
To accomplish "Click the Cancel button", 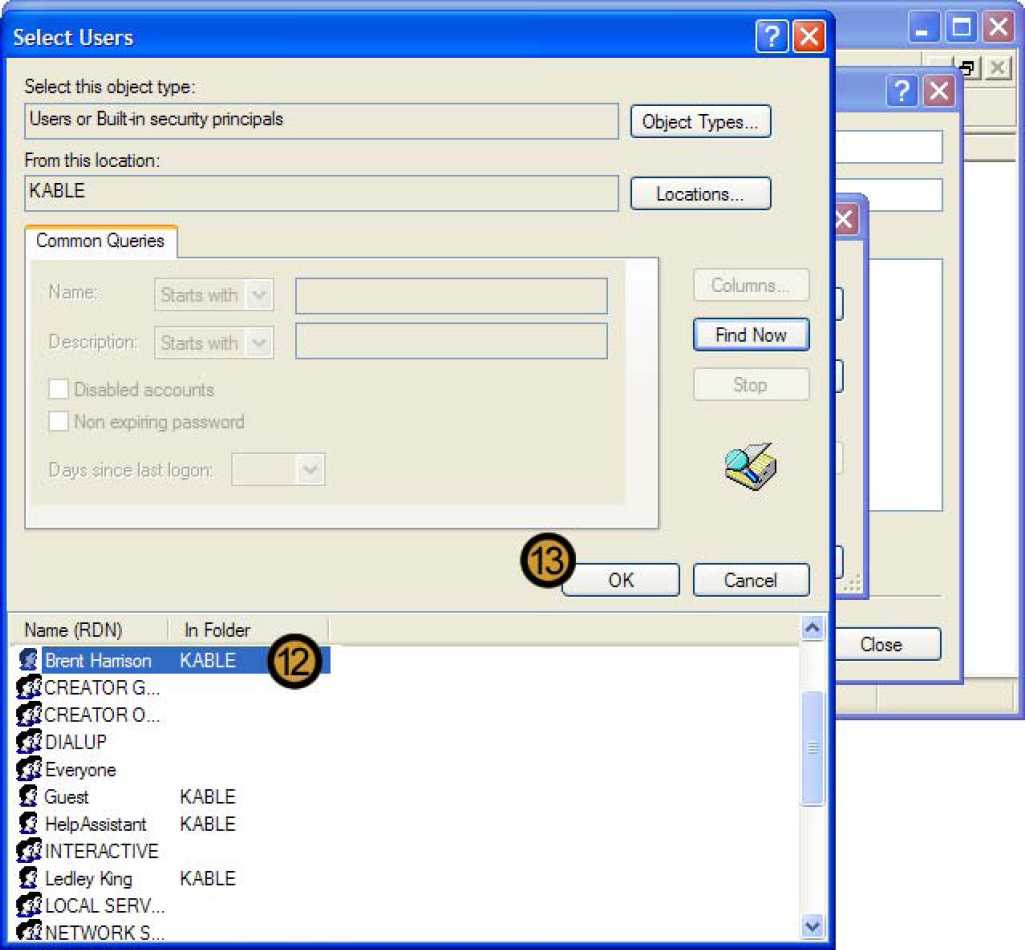I will coord(751,580).
